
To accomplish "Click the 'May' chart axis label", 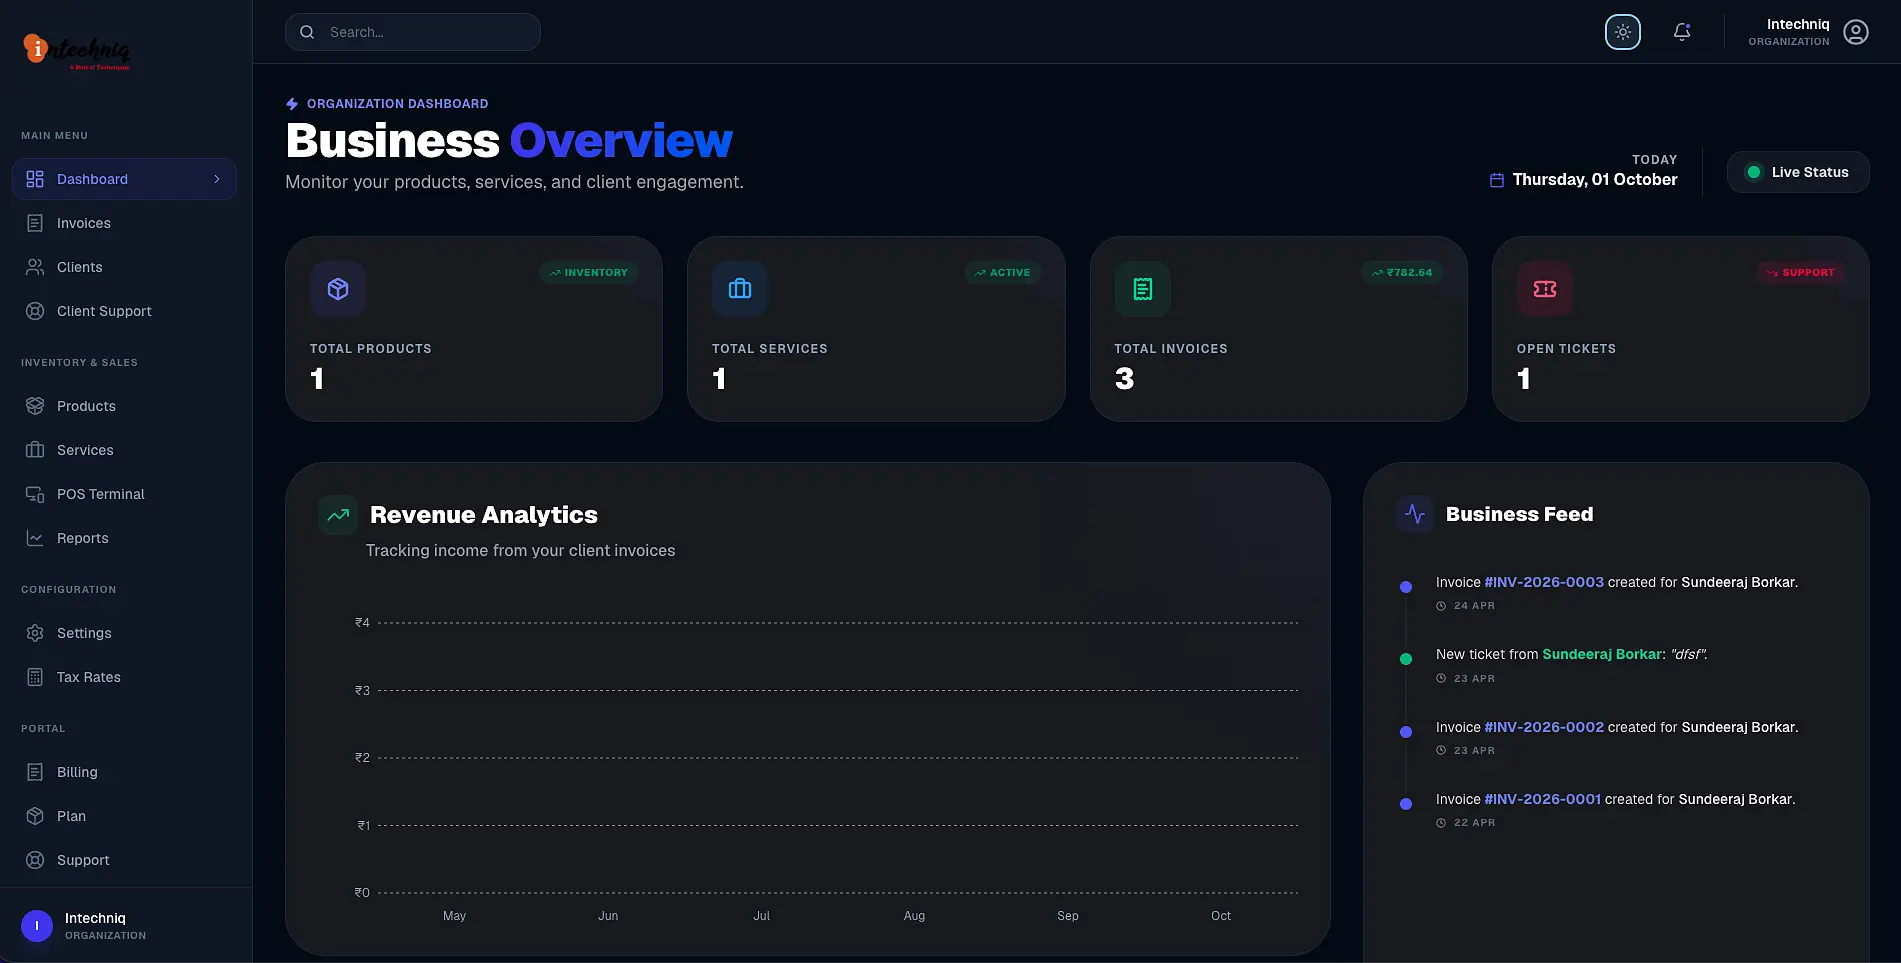I will pyautogui.click(x=454, y=916).
